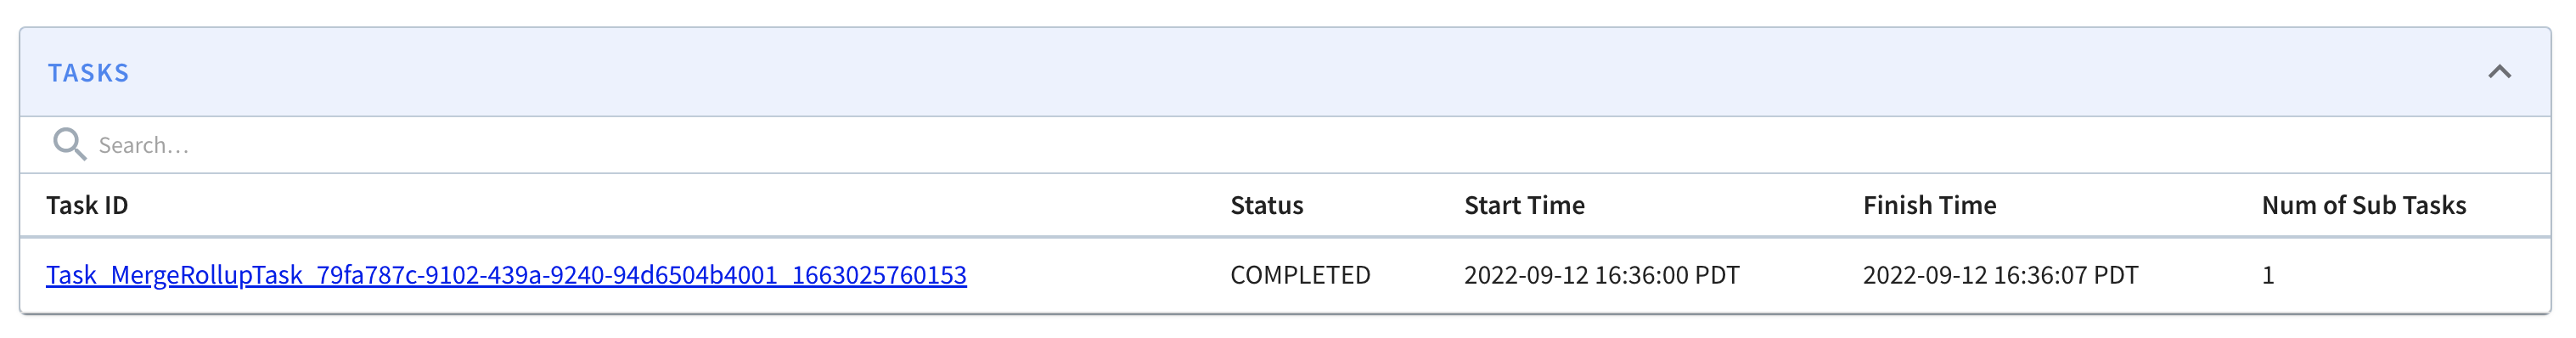Click the word Tasks in Num of Sub Tasks
Viewport: 2576px width, 338px height.
2435,205
